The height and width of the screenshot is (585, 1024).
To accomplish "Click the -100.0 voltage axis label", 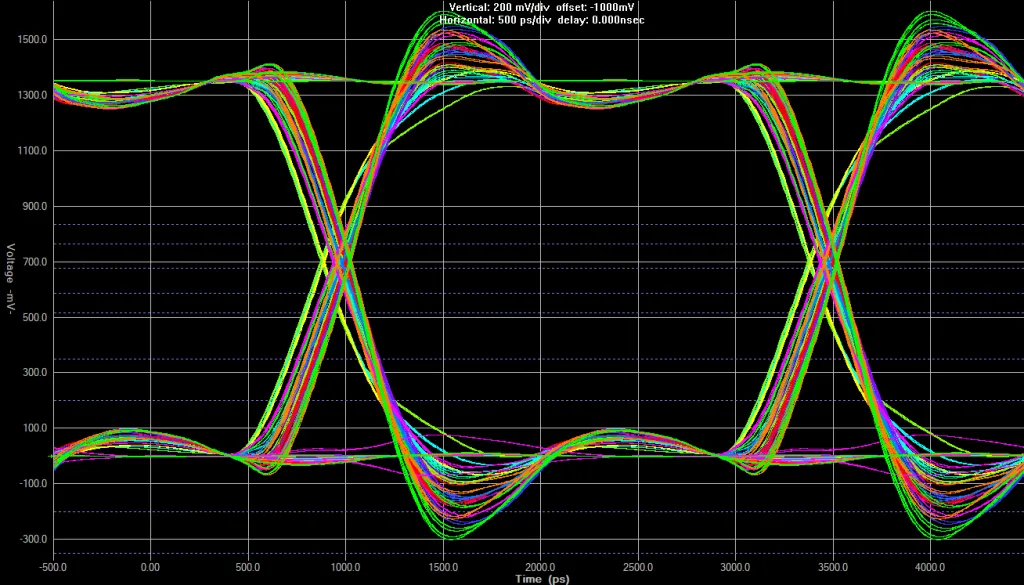I will [33, 484].
